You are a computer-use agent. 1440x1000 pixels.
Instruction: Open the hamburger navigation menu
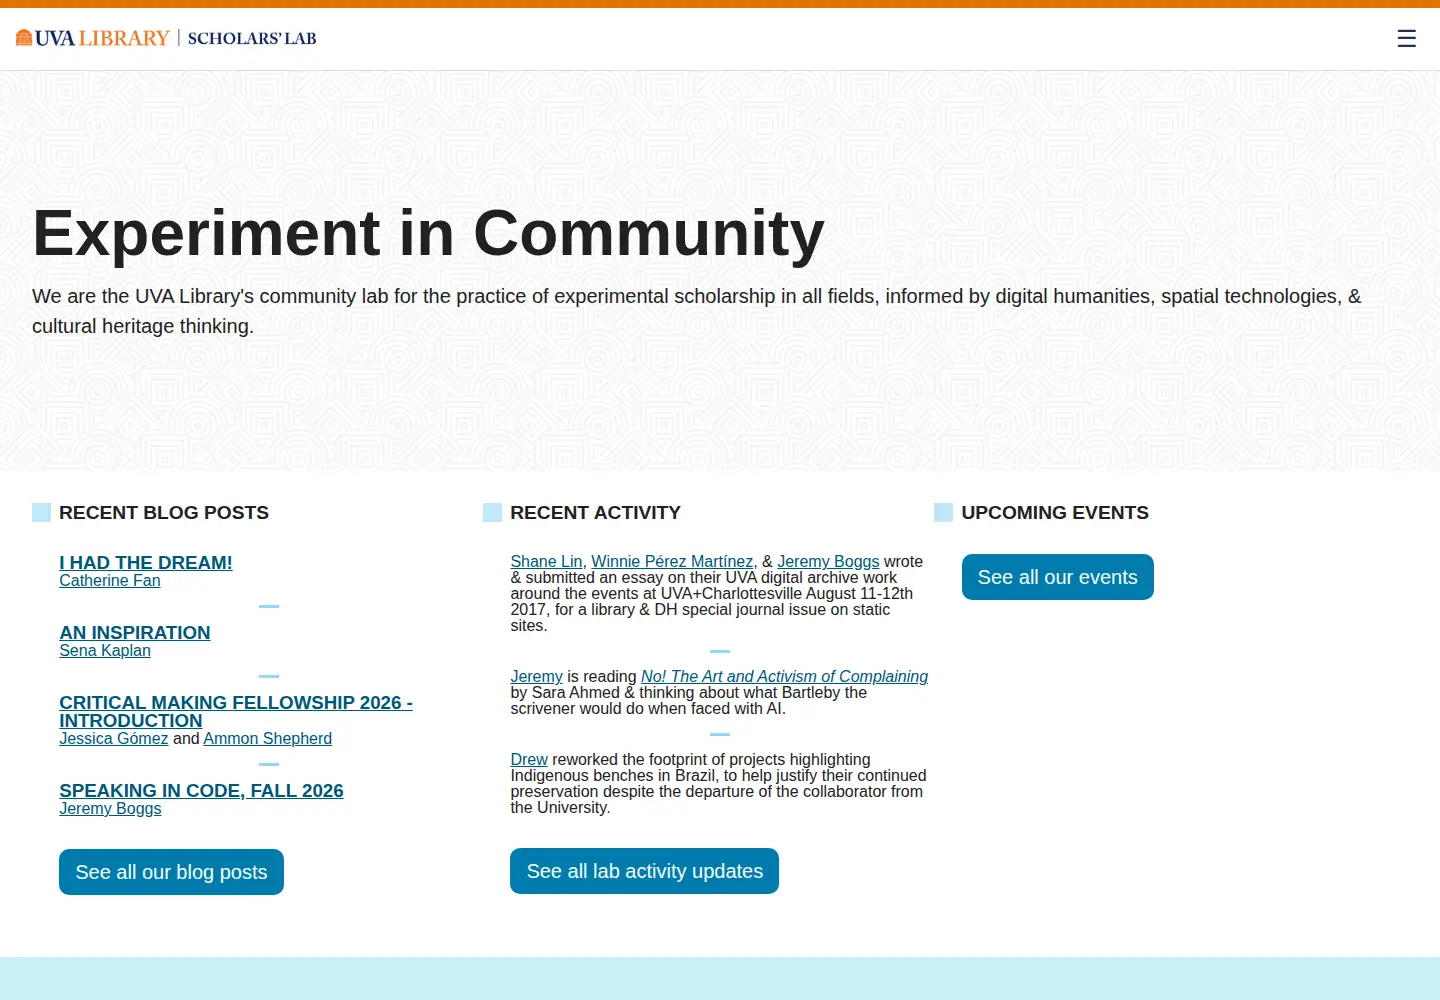click(x=1406, y=38)
